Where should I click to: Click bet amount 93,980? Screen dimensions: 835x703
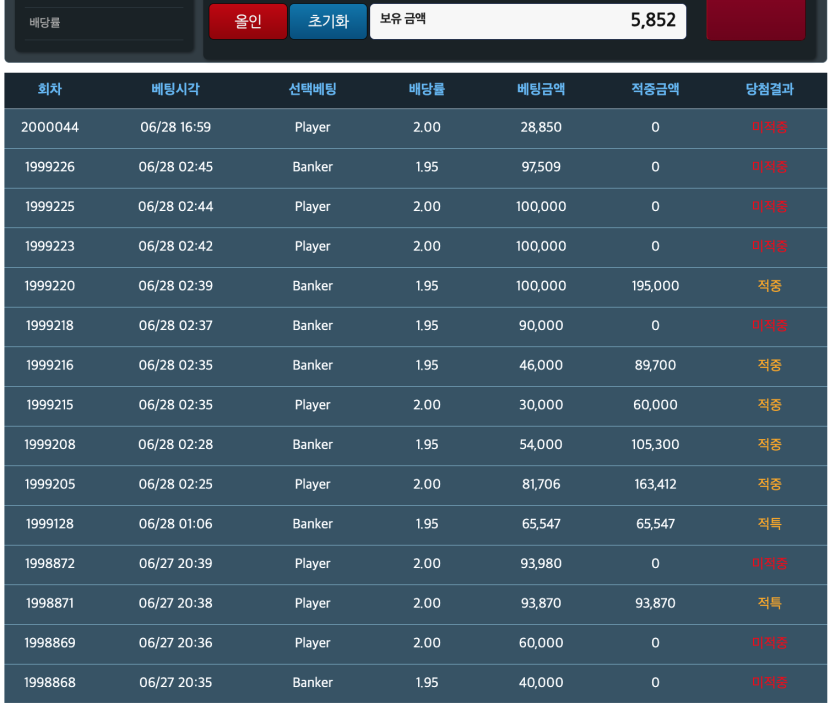coord(541,563)
